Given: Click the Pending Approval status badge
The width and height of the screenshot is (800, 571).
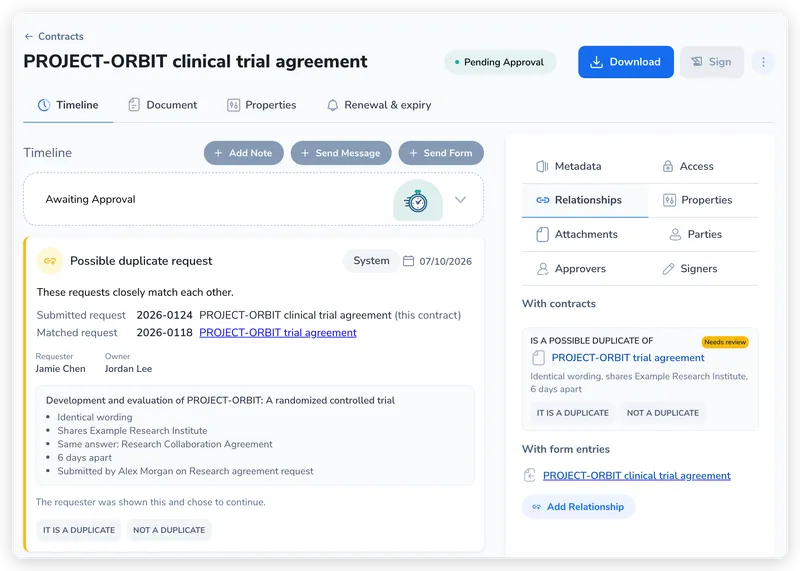Looking at the screenshot, I should (x=500, y=62).
